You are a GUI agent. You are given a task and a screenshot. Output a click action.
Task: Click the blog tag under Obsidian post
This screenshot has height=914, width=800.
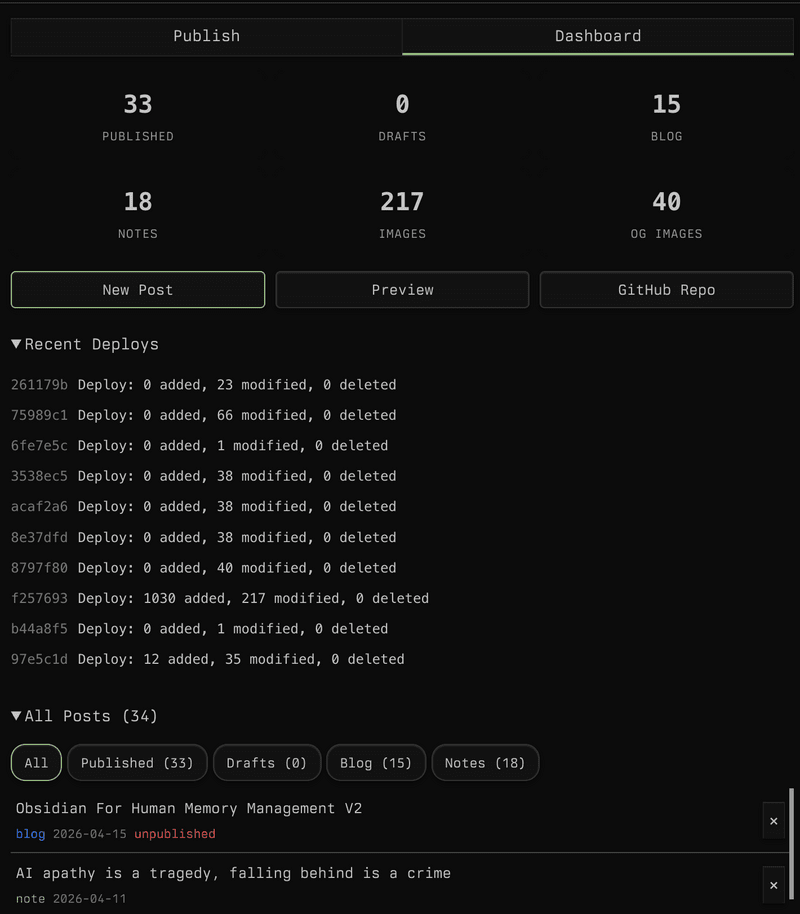[x=30, y=834]
